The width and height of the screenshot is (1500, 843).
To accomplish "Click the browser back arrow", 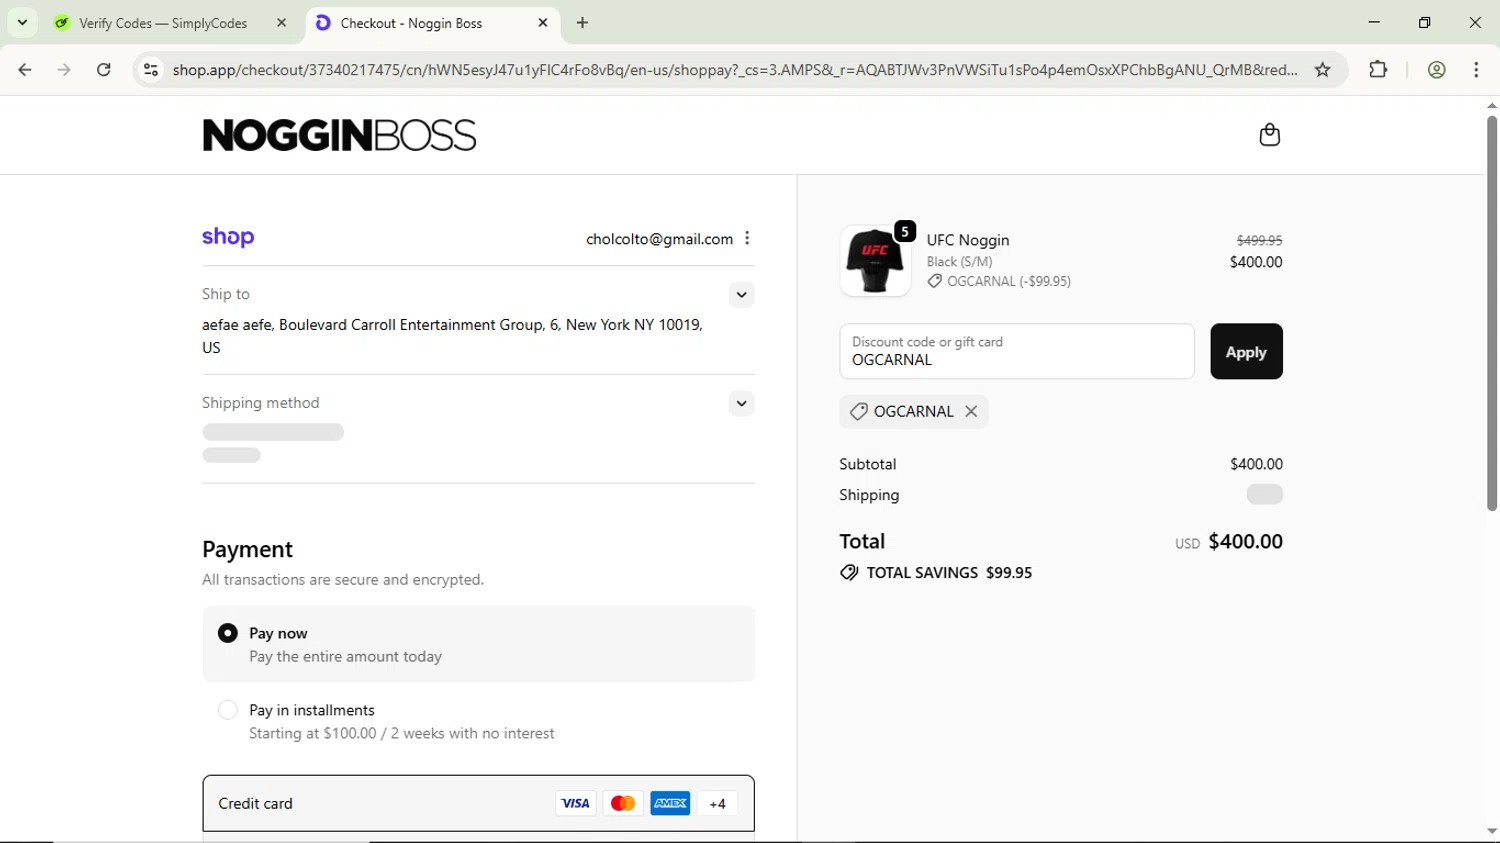I will pyautogui.click(x=25, y=70).
